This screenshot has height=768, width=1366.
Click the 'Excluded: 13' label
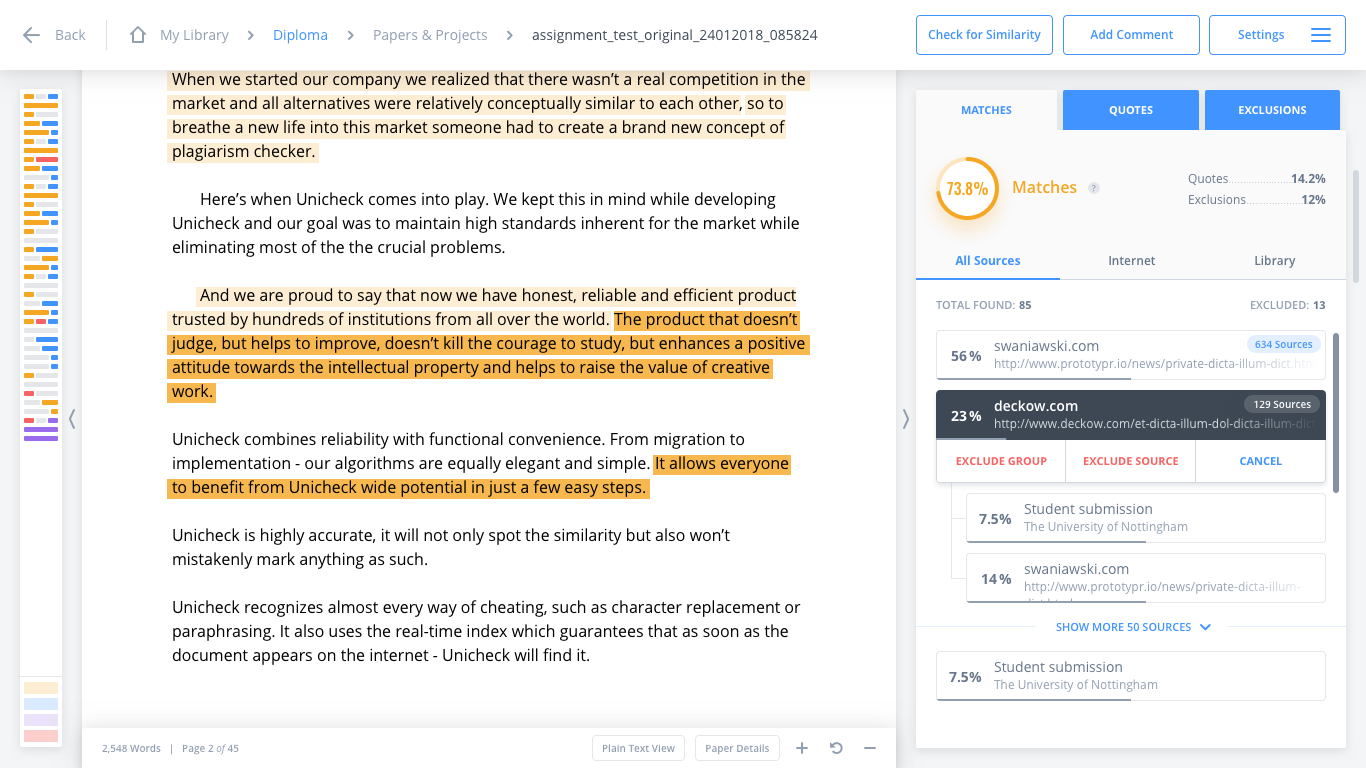(x=1287, y=305)
